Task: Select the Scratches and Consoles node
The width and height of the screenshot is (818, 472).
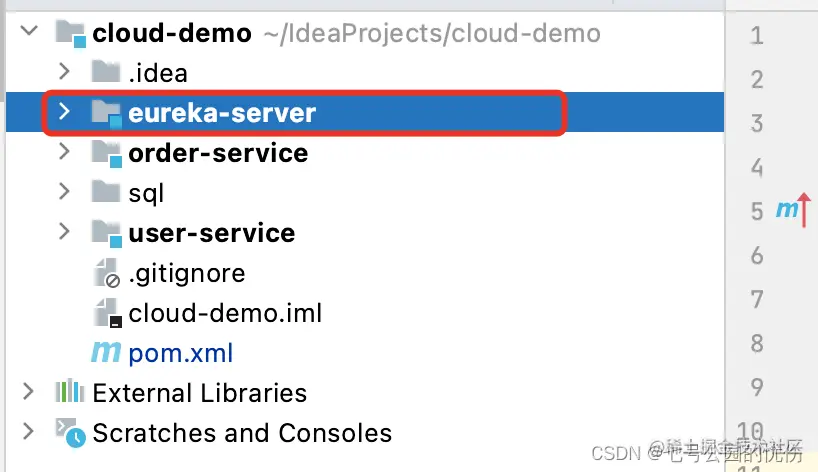Action: 242,433
